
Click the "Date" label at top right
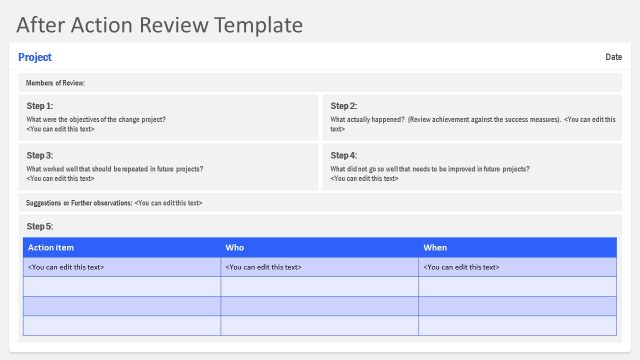pos(613,57)
